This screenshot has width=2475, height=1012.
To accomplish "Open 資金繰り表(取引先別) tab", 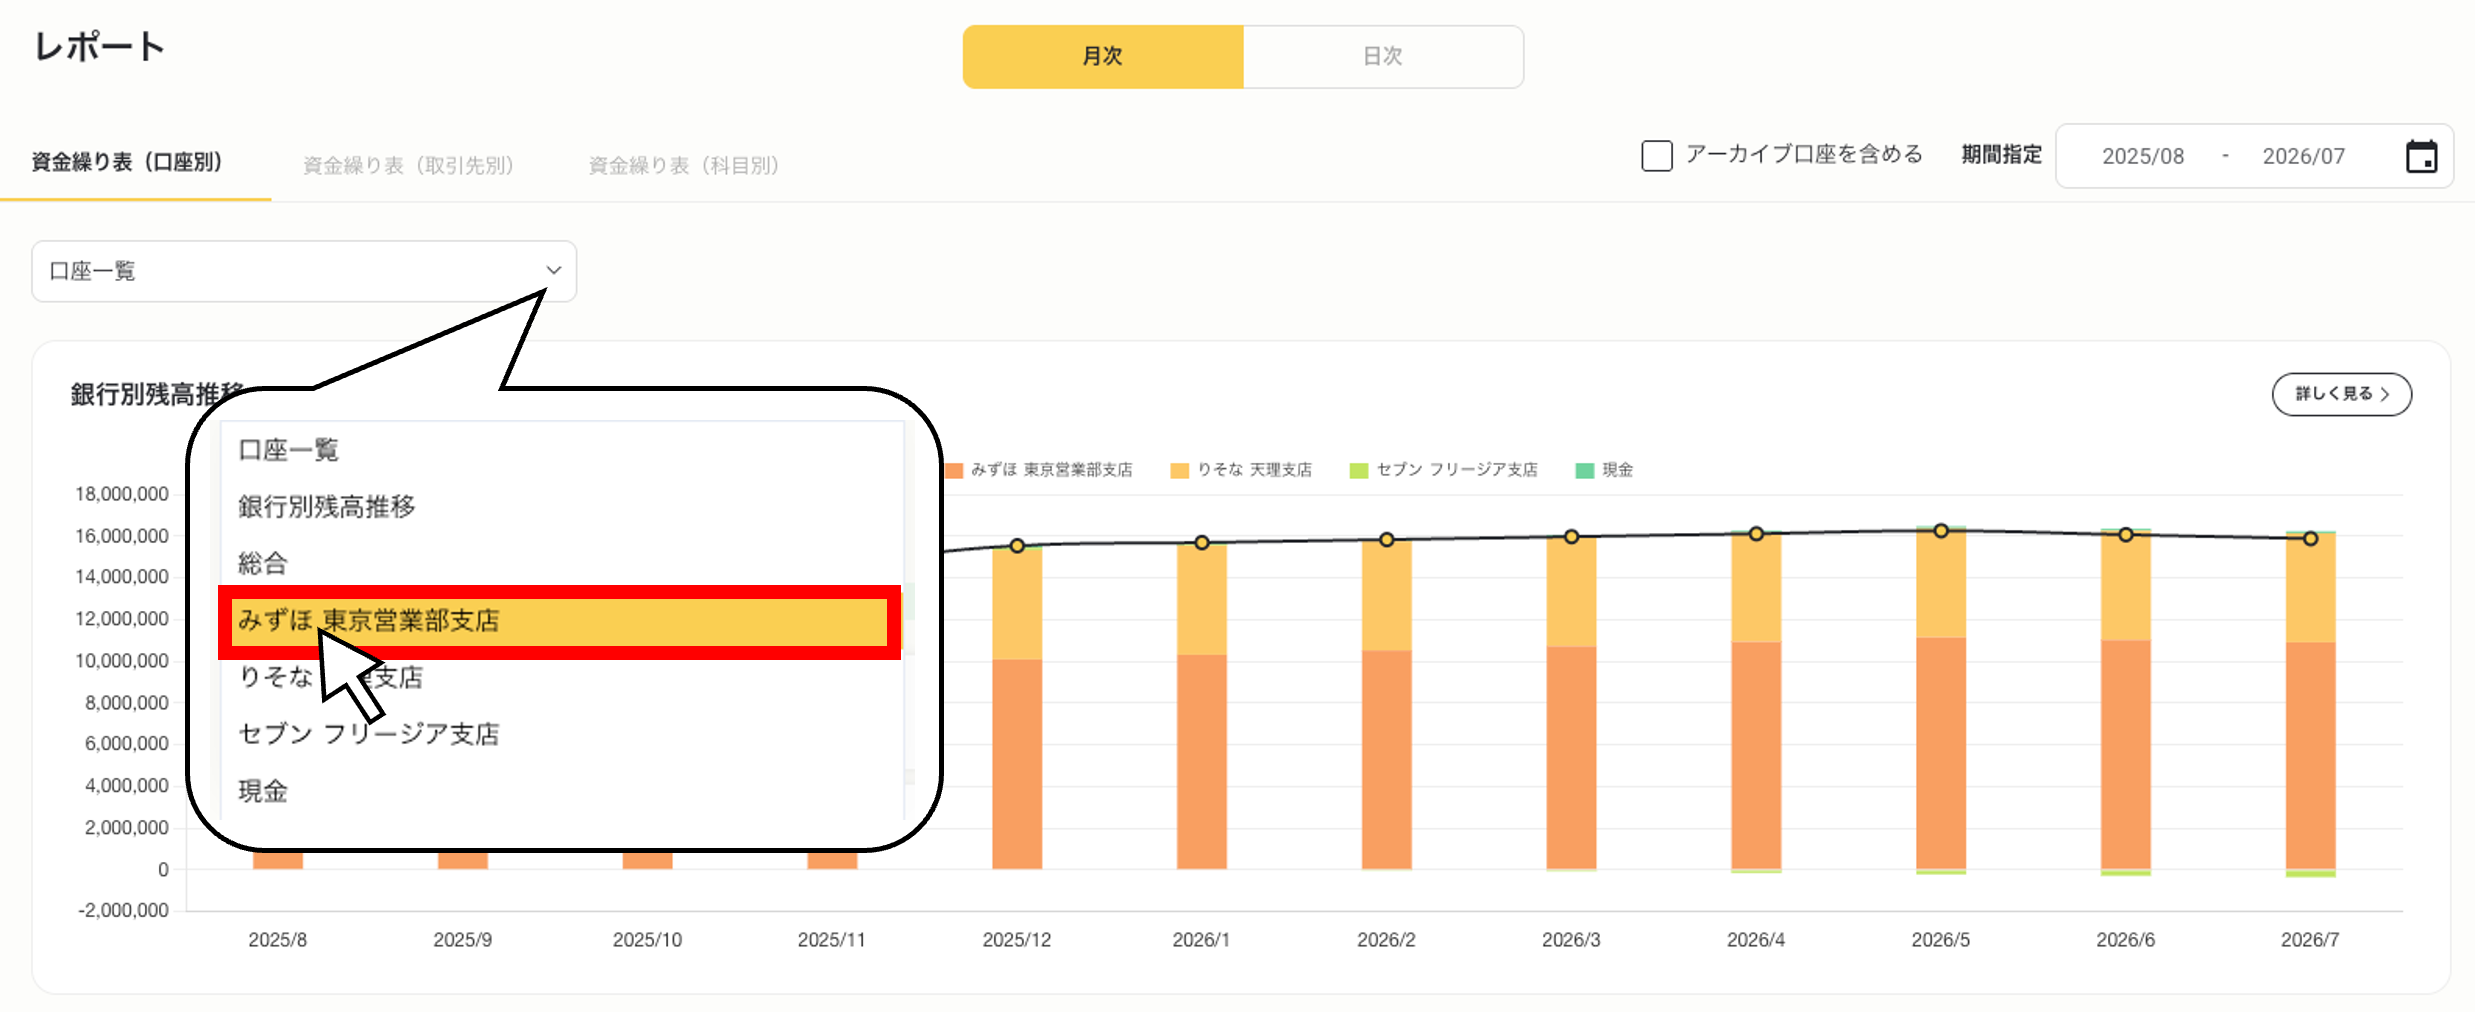I will point(408,165).
